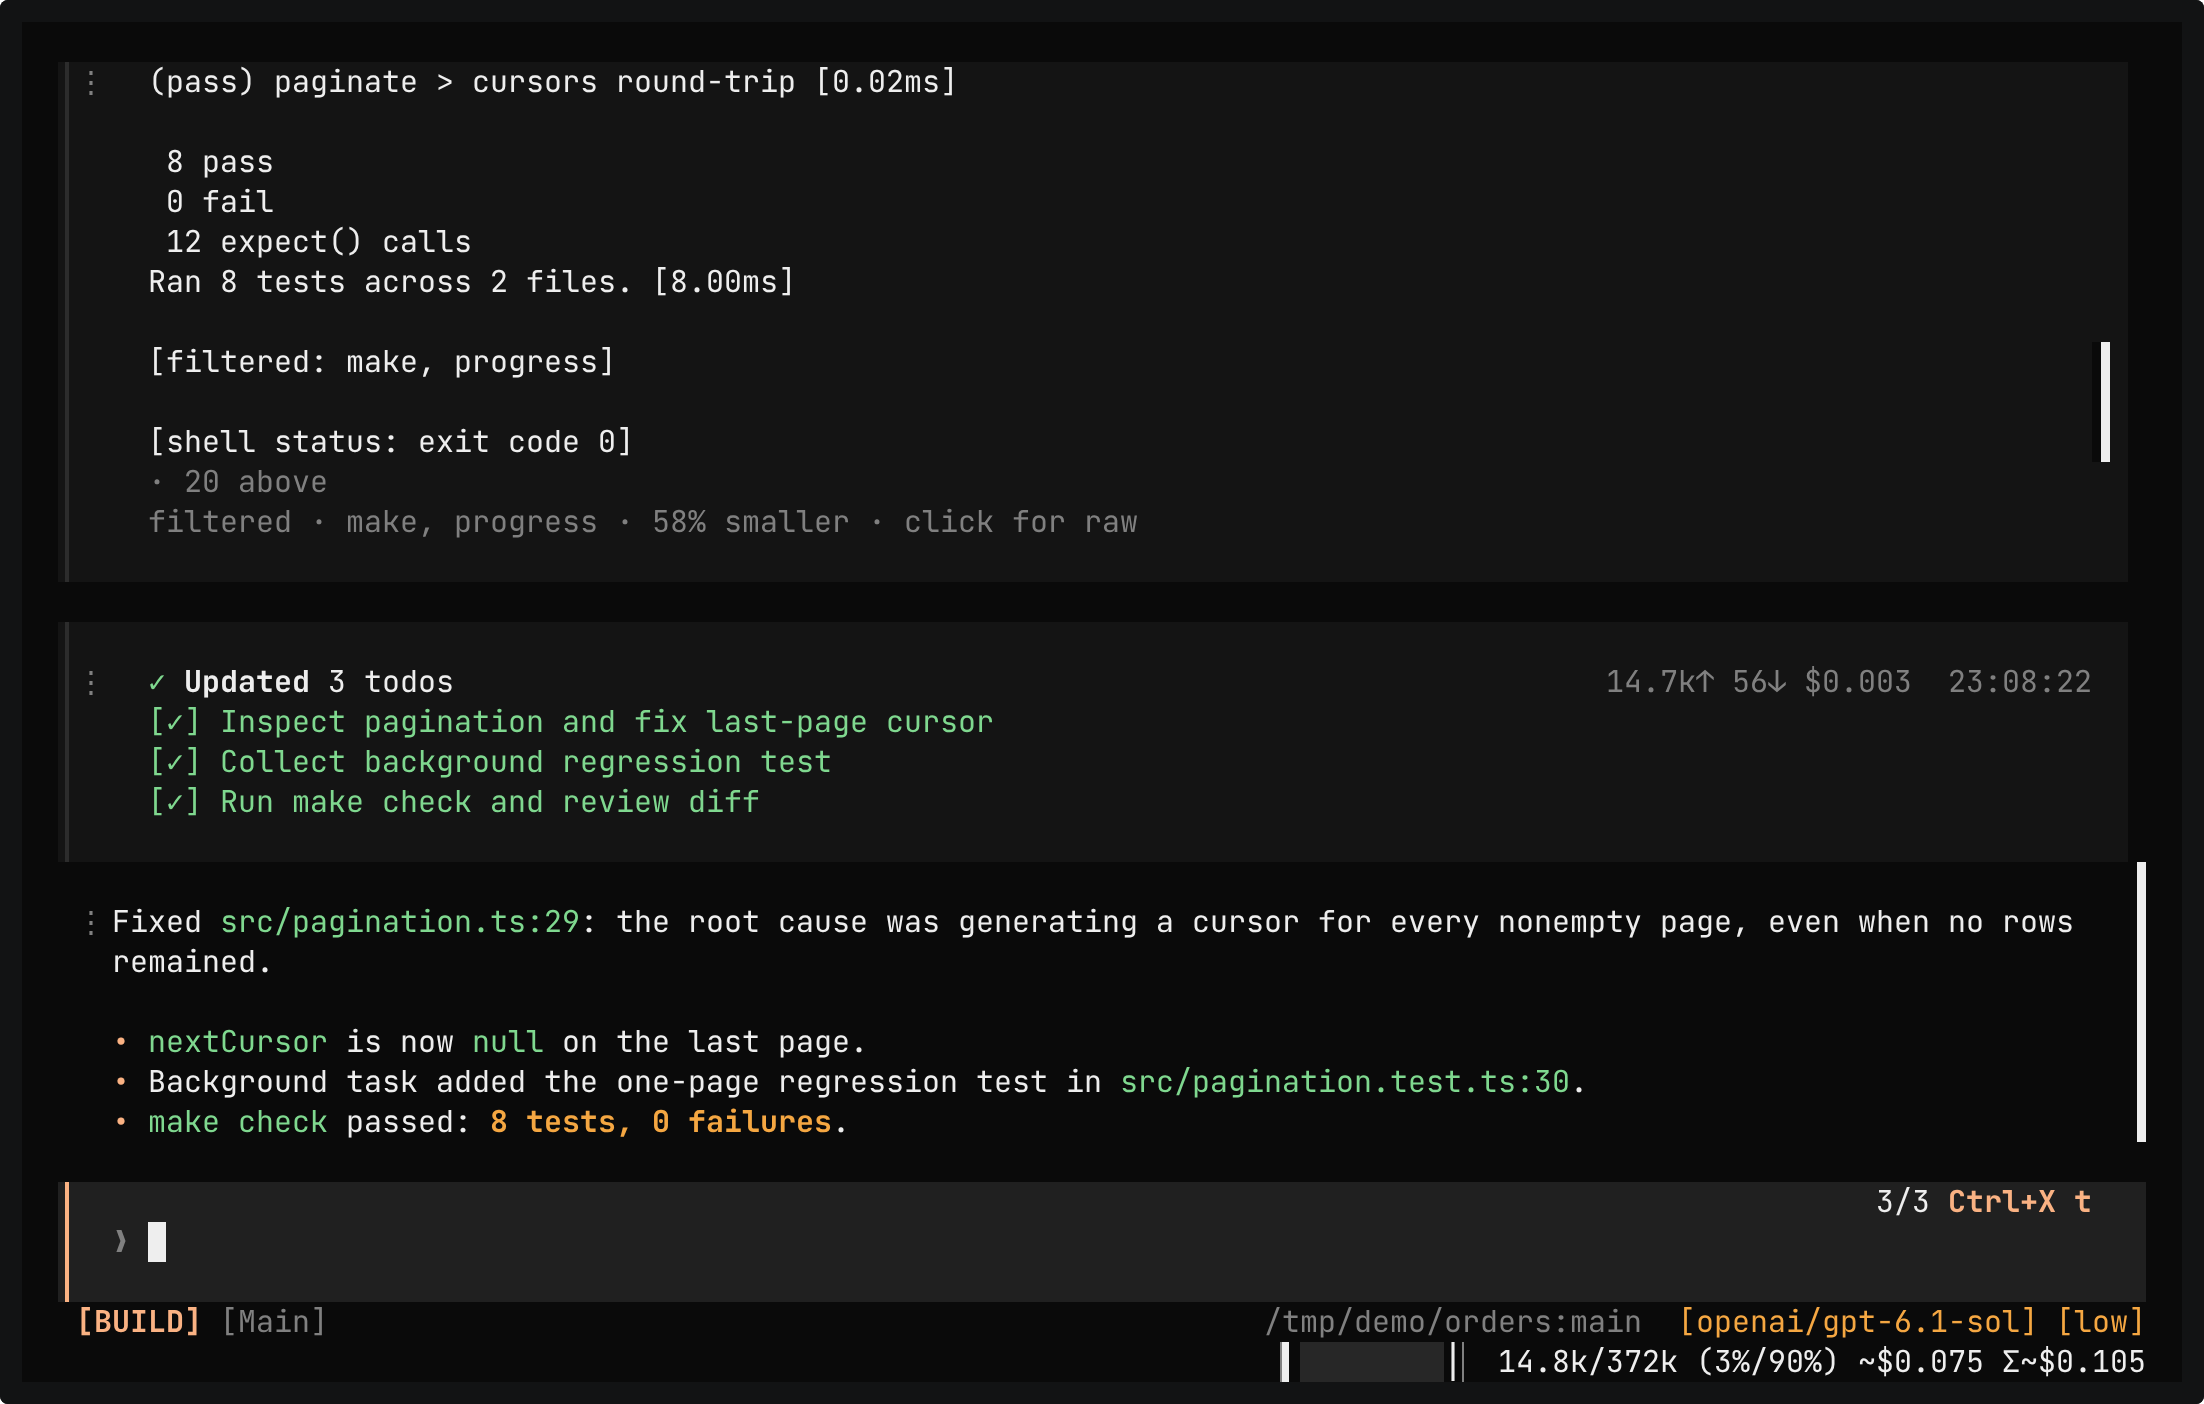Viewport: 2204px width, 1404px height.
Task: Click the 'make check' inline command
Action: (238, 1122)
